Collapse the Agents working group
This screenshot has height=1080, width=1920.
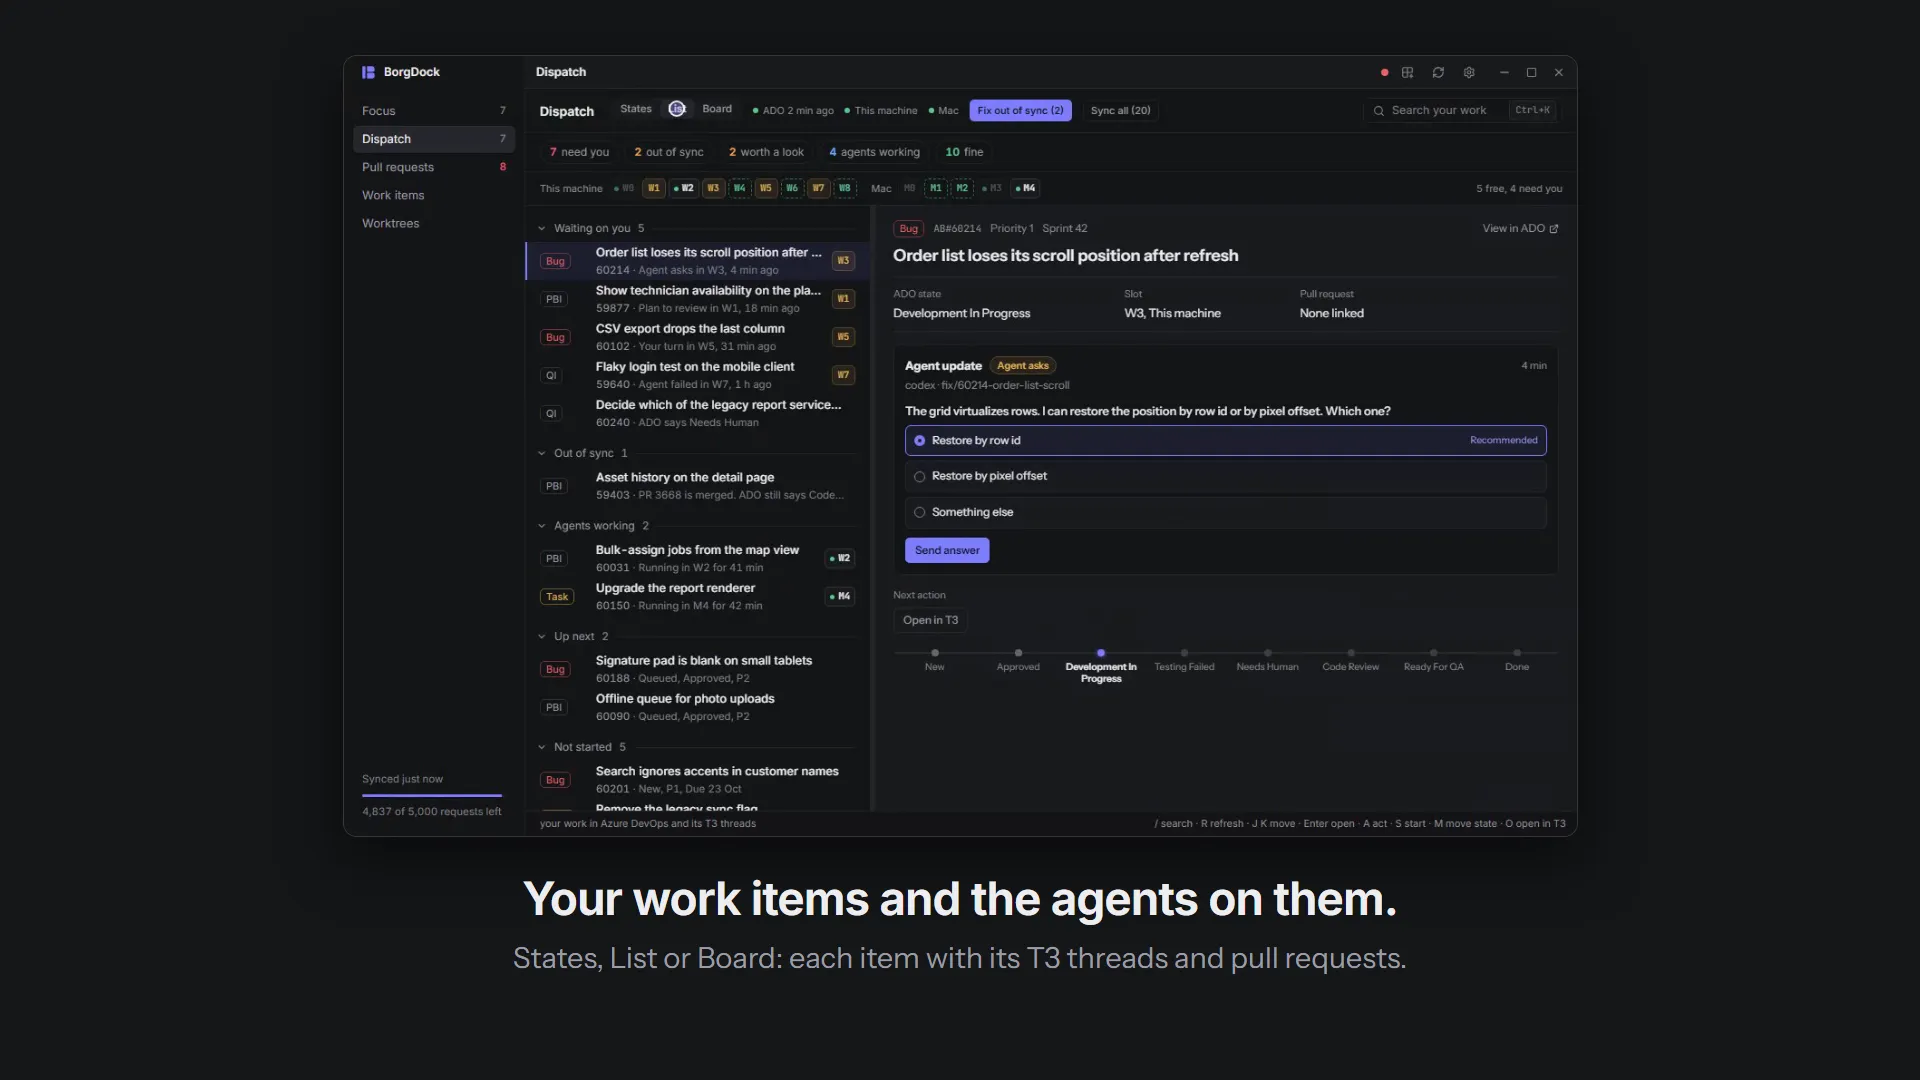(x=542, y=526)
